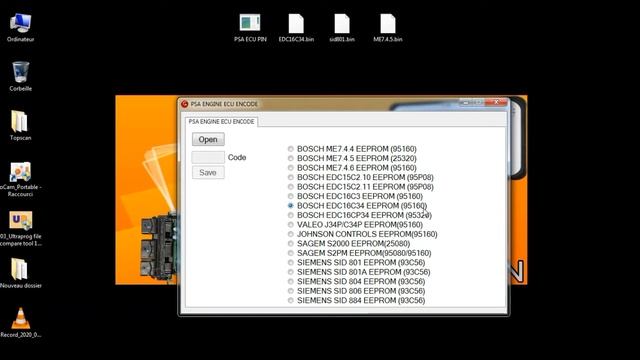This screenshot has width=640, height=360.
Task: Select BOSCH EDC16C34 EEPROM (95160) radio
Action: tap(291, 206)
